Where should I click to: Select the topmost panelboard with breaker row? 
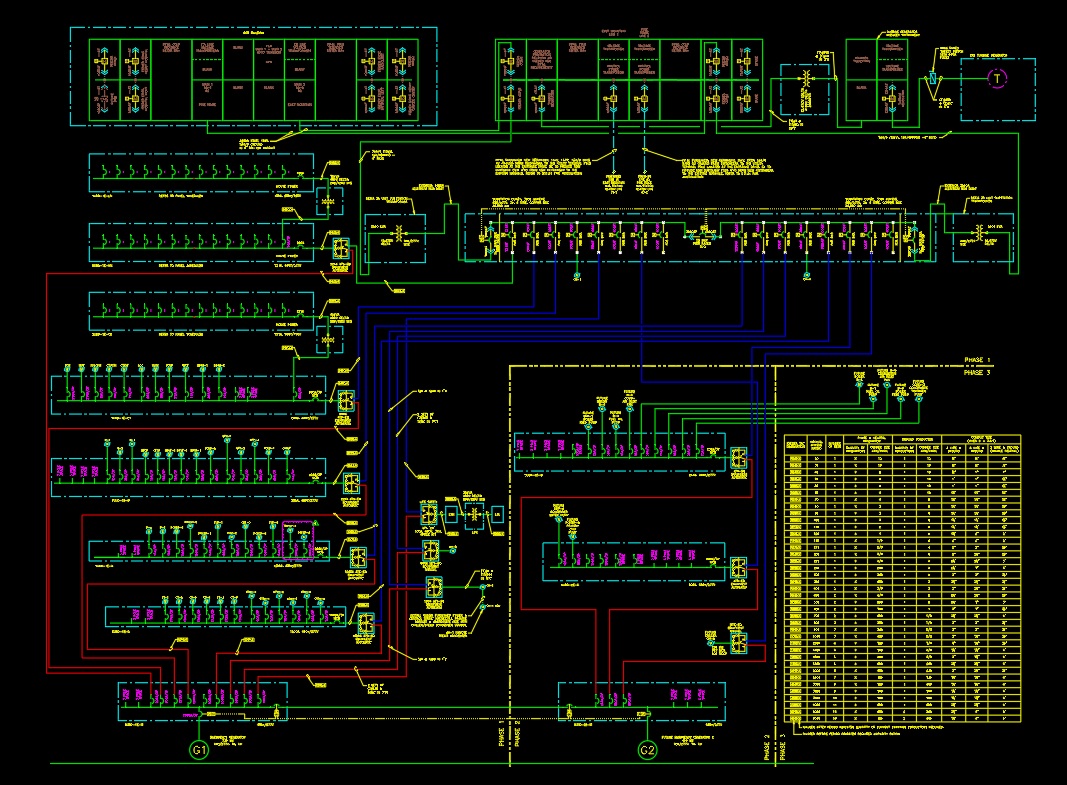201,173
